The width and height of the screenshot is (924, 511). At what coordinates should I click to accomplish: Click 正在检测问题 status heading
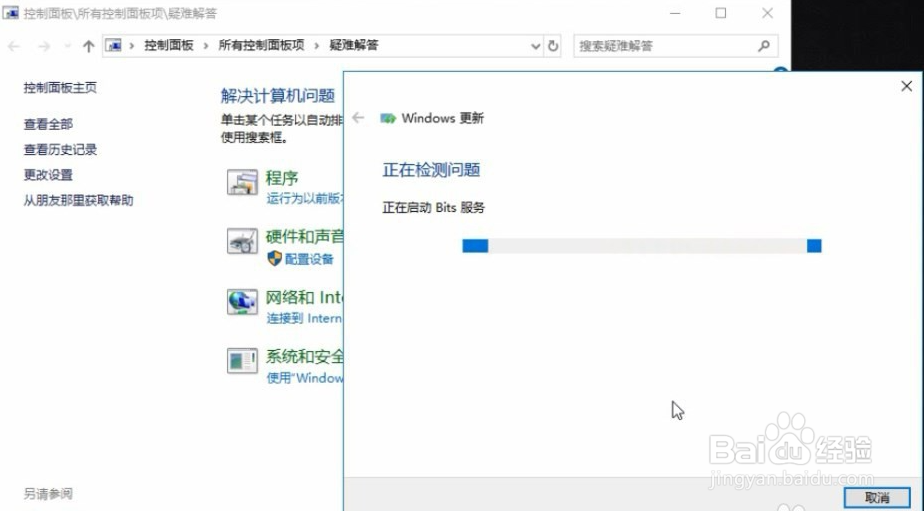point(431,170)
